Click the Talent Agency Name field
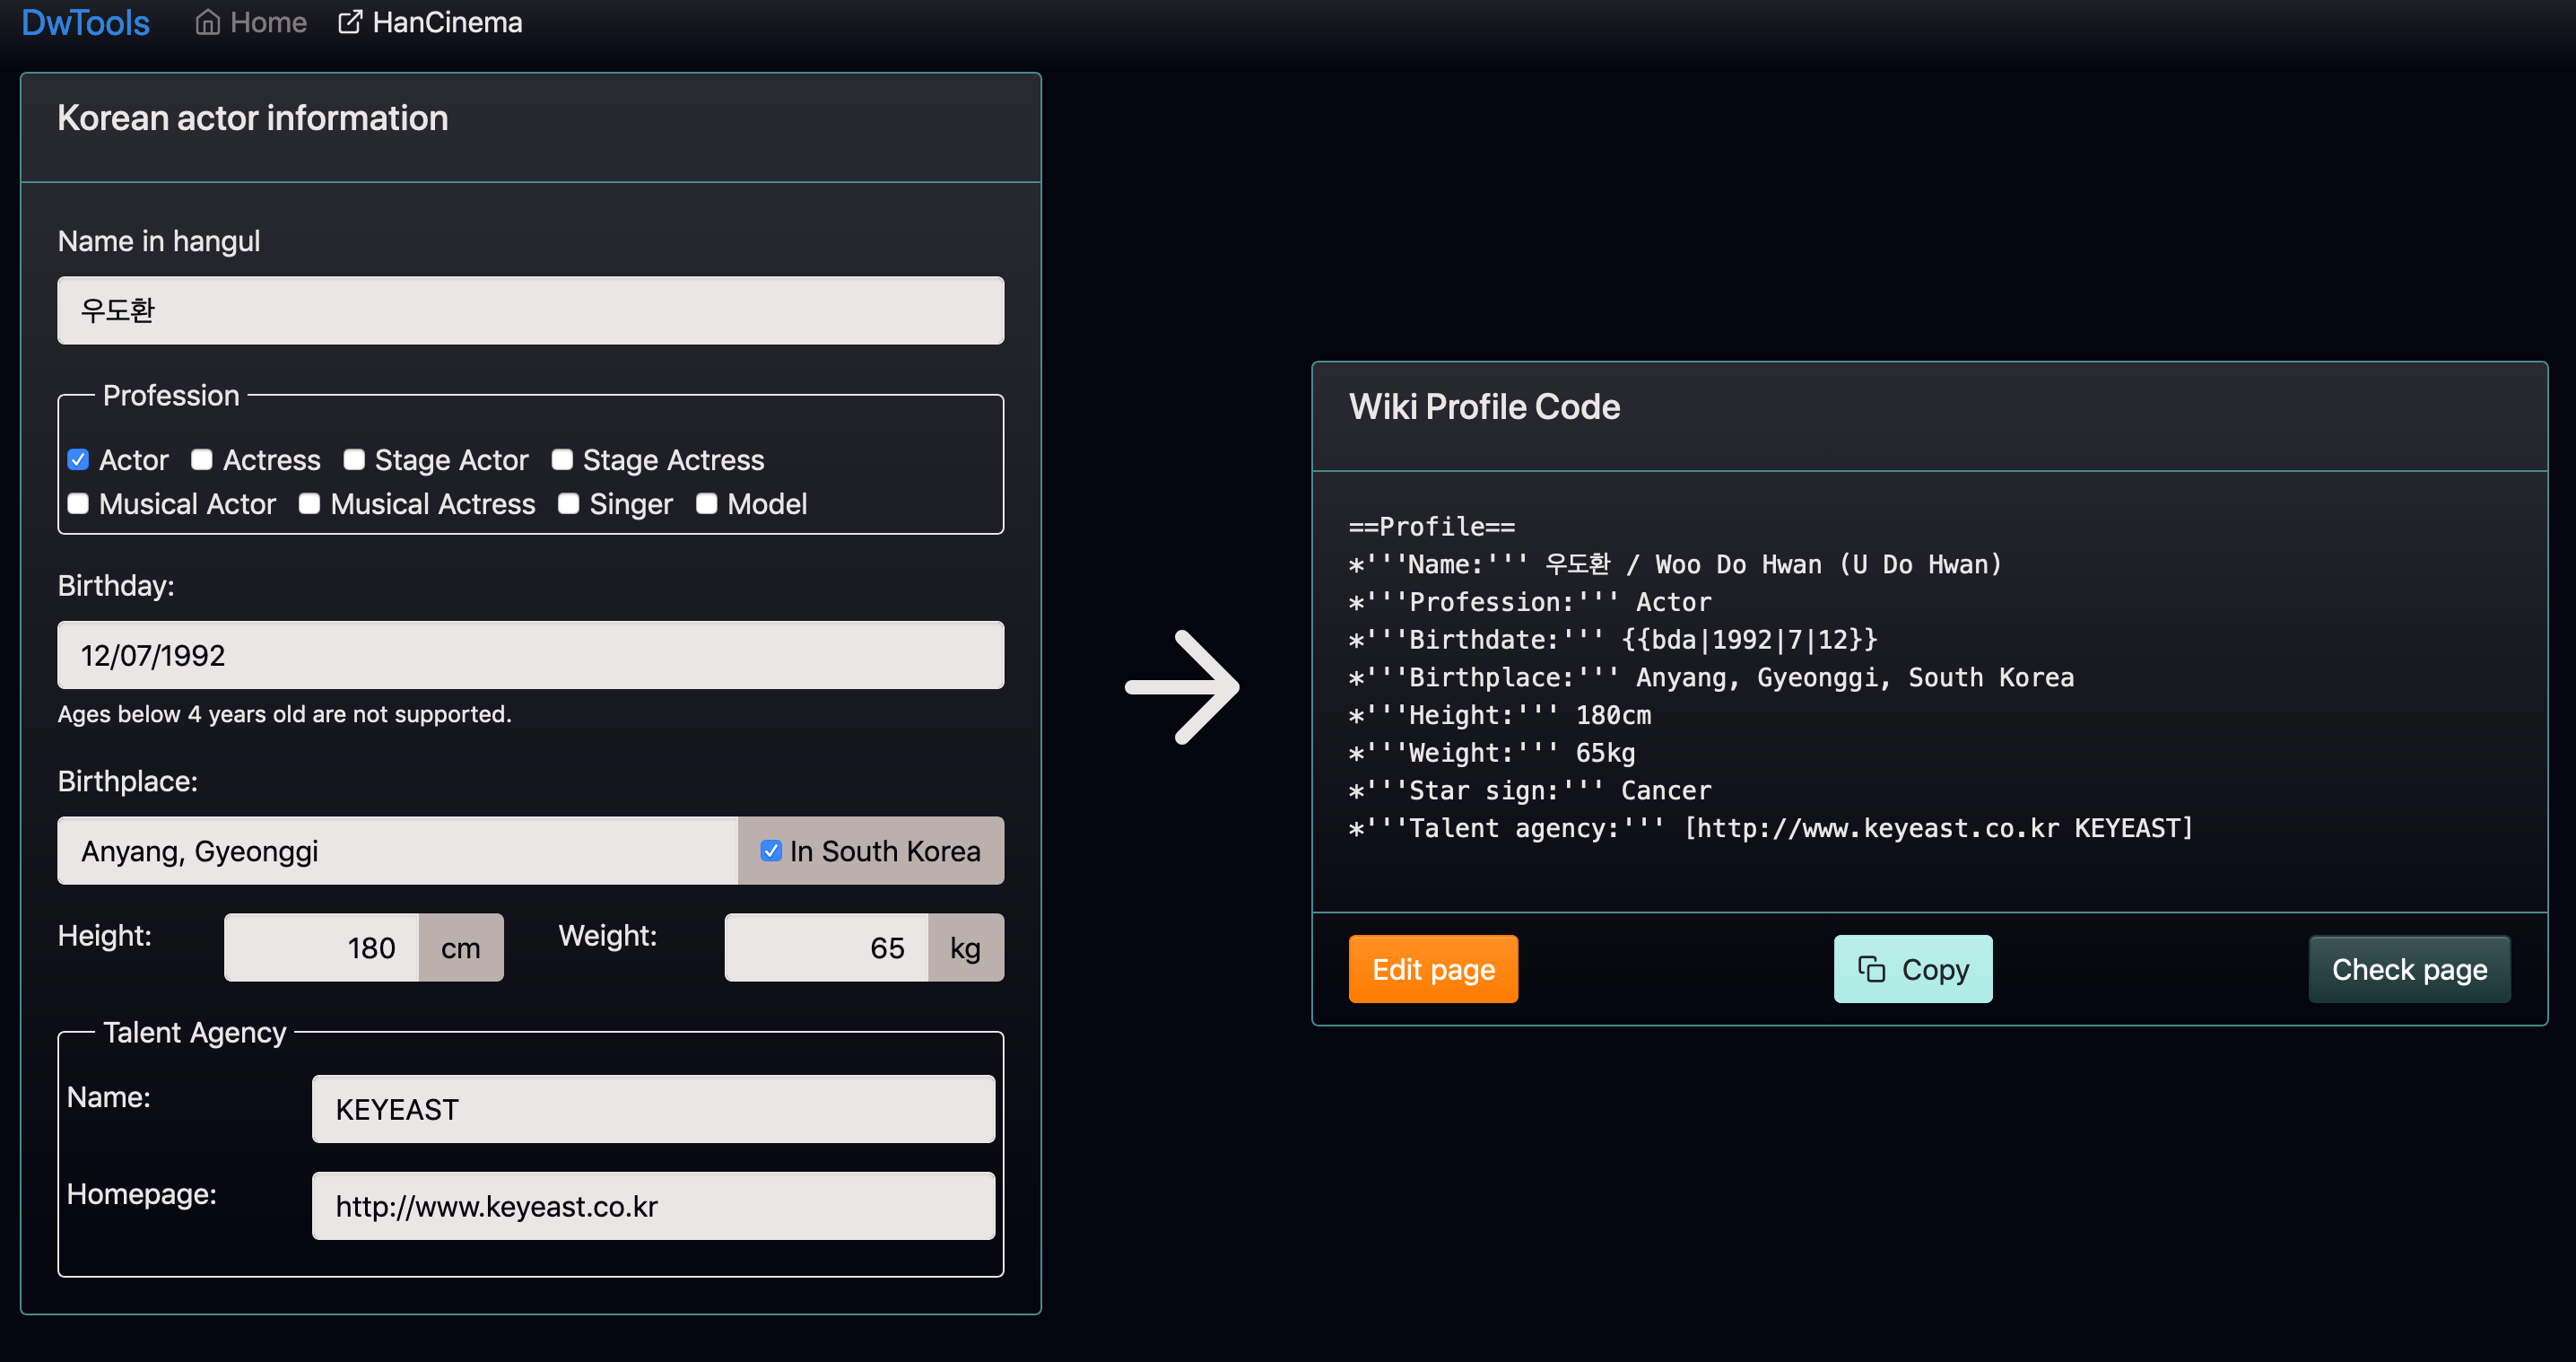Screen dimensions: 2576x1362 pos(654,1109)
